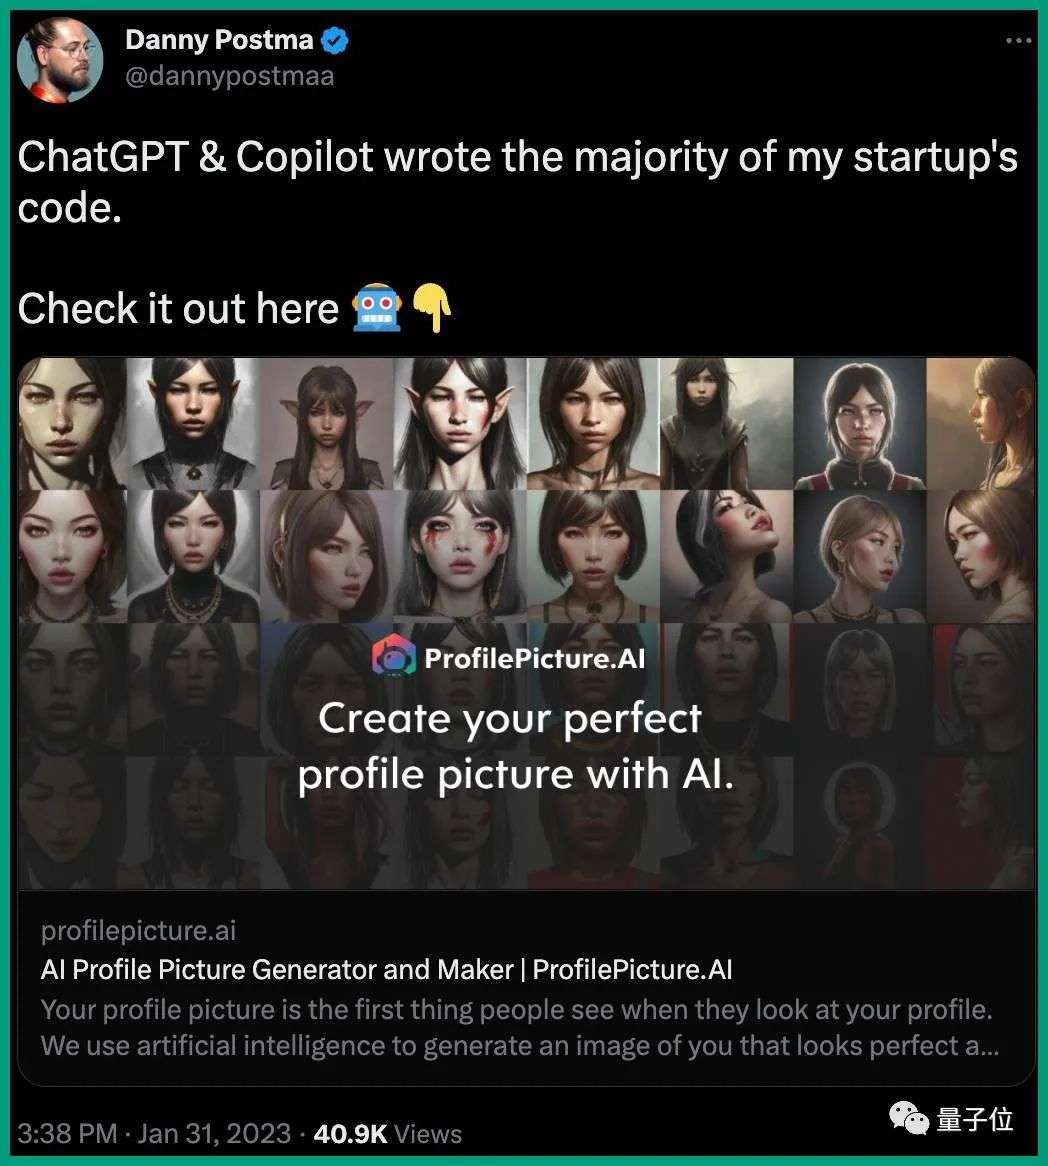
Task: Select the side-profile portrait at top right
Action: [x=980, y=423]
